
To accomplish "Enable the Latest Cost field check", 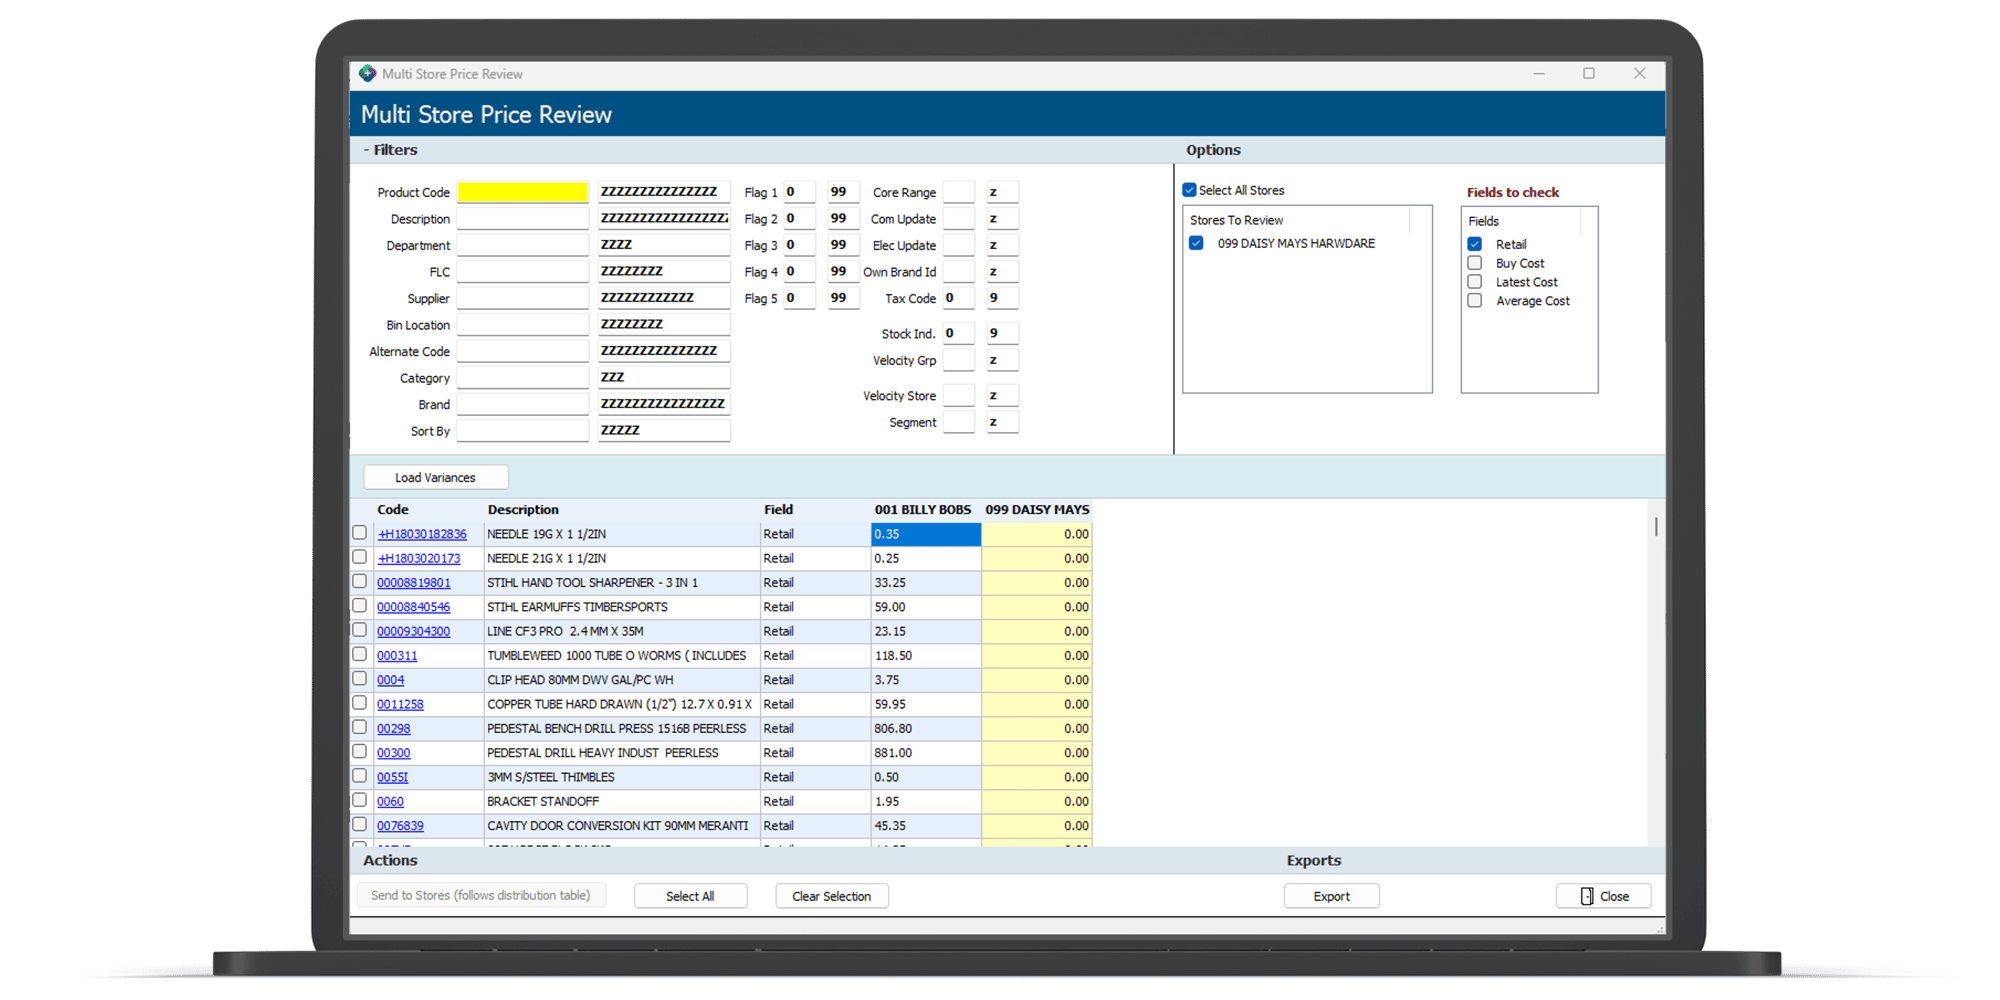I will point(1474,282).
